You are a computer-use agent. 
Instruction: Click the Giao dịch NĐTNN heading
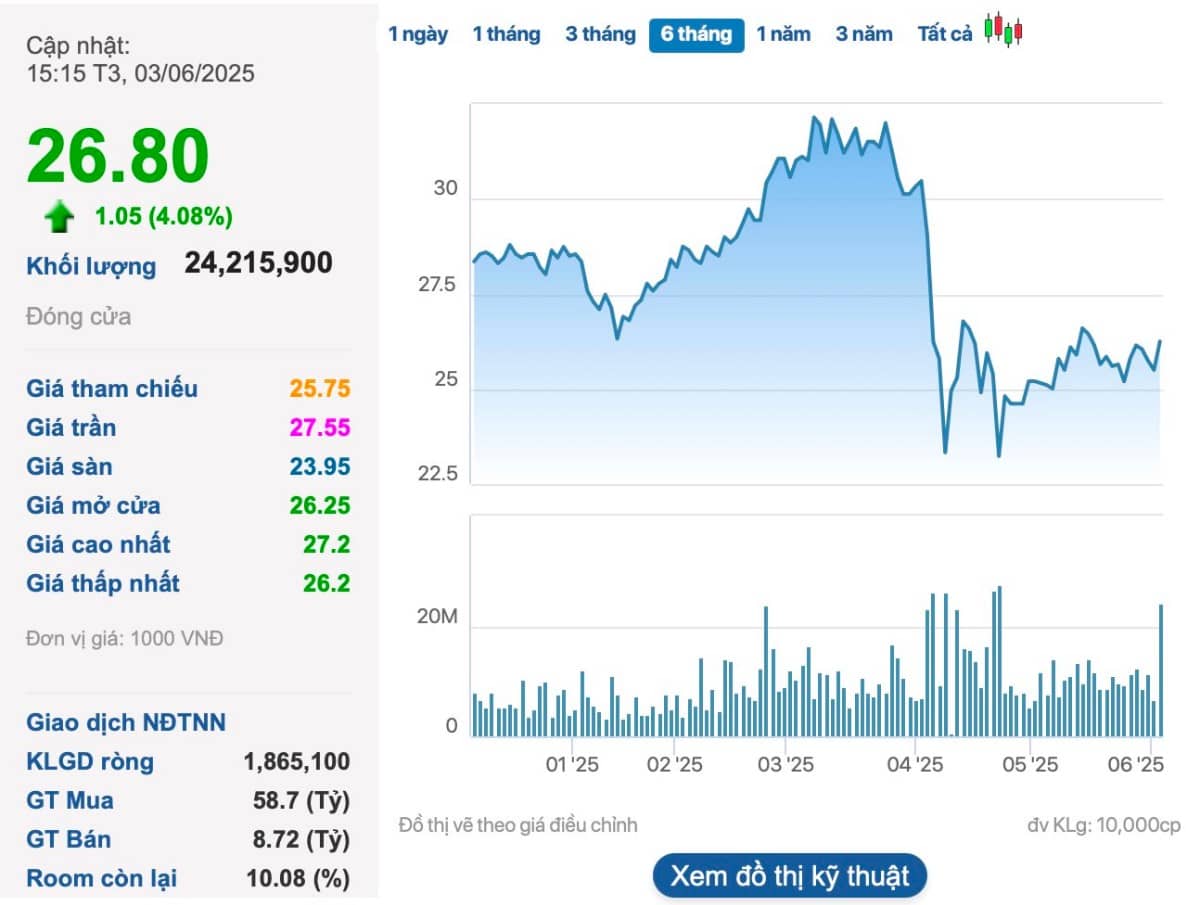(126, 723)
